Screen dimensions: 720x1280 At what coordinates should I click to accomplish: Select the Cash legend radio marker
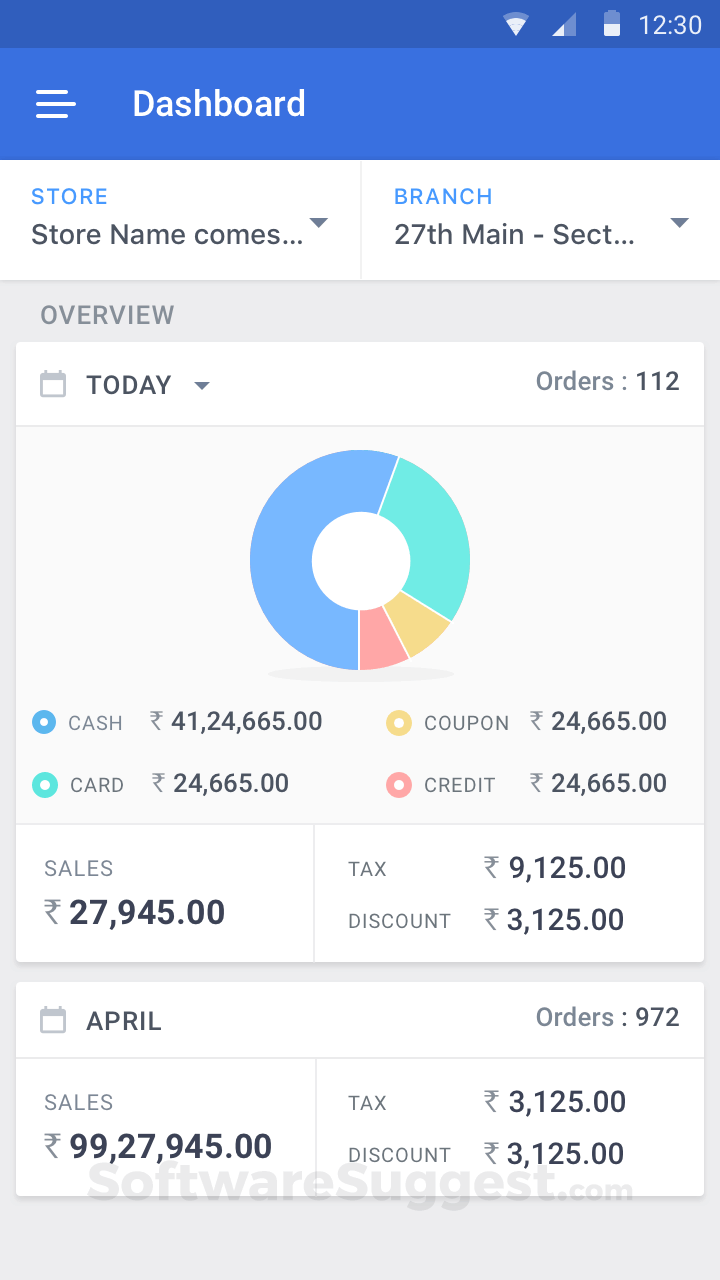(x=44, y=722)
